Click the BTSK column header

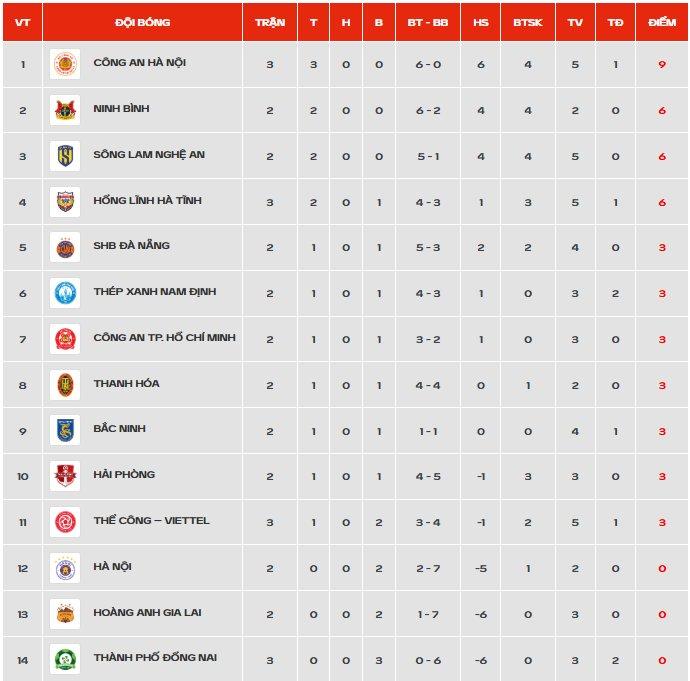tap(528, 22)
